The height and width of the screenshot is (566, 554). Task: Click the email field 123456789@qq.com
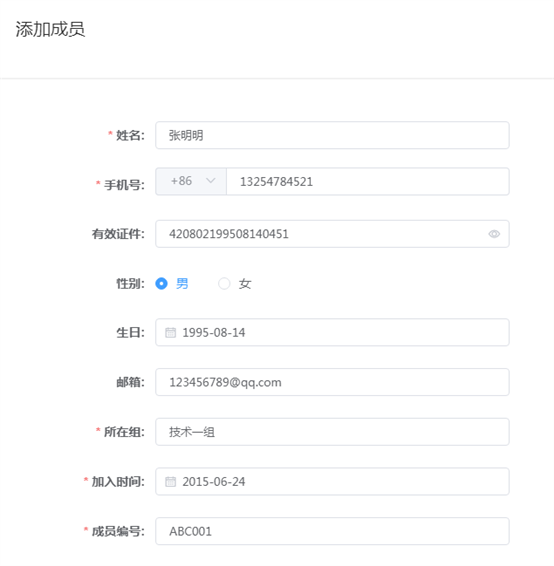(x=332, y=382)
